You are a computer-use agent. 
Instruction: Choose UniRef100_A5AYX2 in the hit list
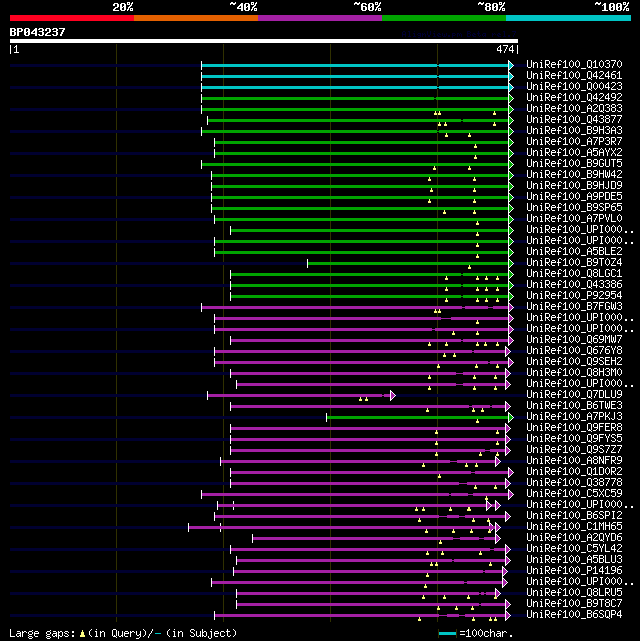[x=574, y=153]
